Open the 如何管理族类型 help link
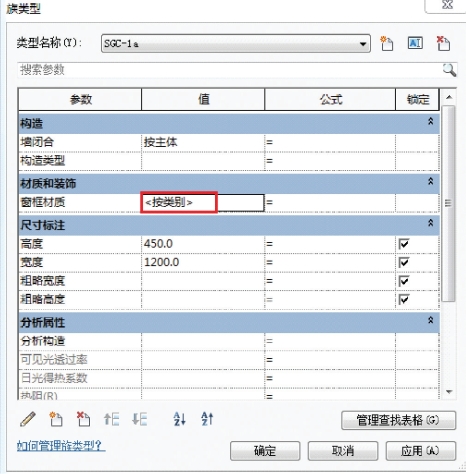This screenshot has width=466, height=474. (61, 446)
